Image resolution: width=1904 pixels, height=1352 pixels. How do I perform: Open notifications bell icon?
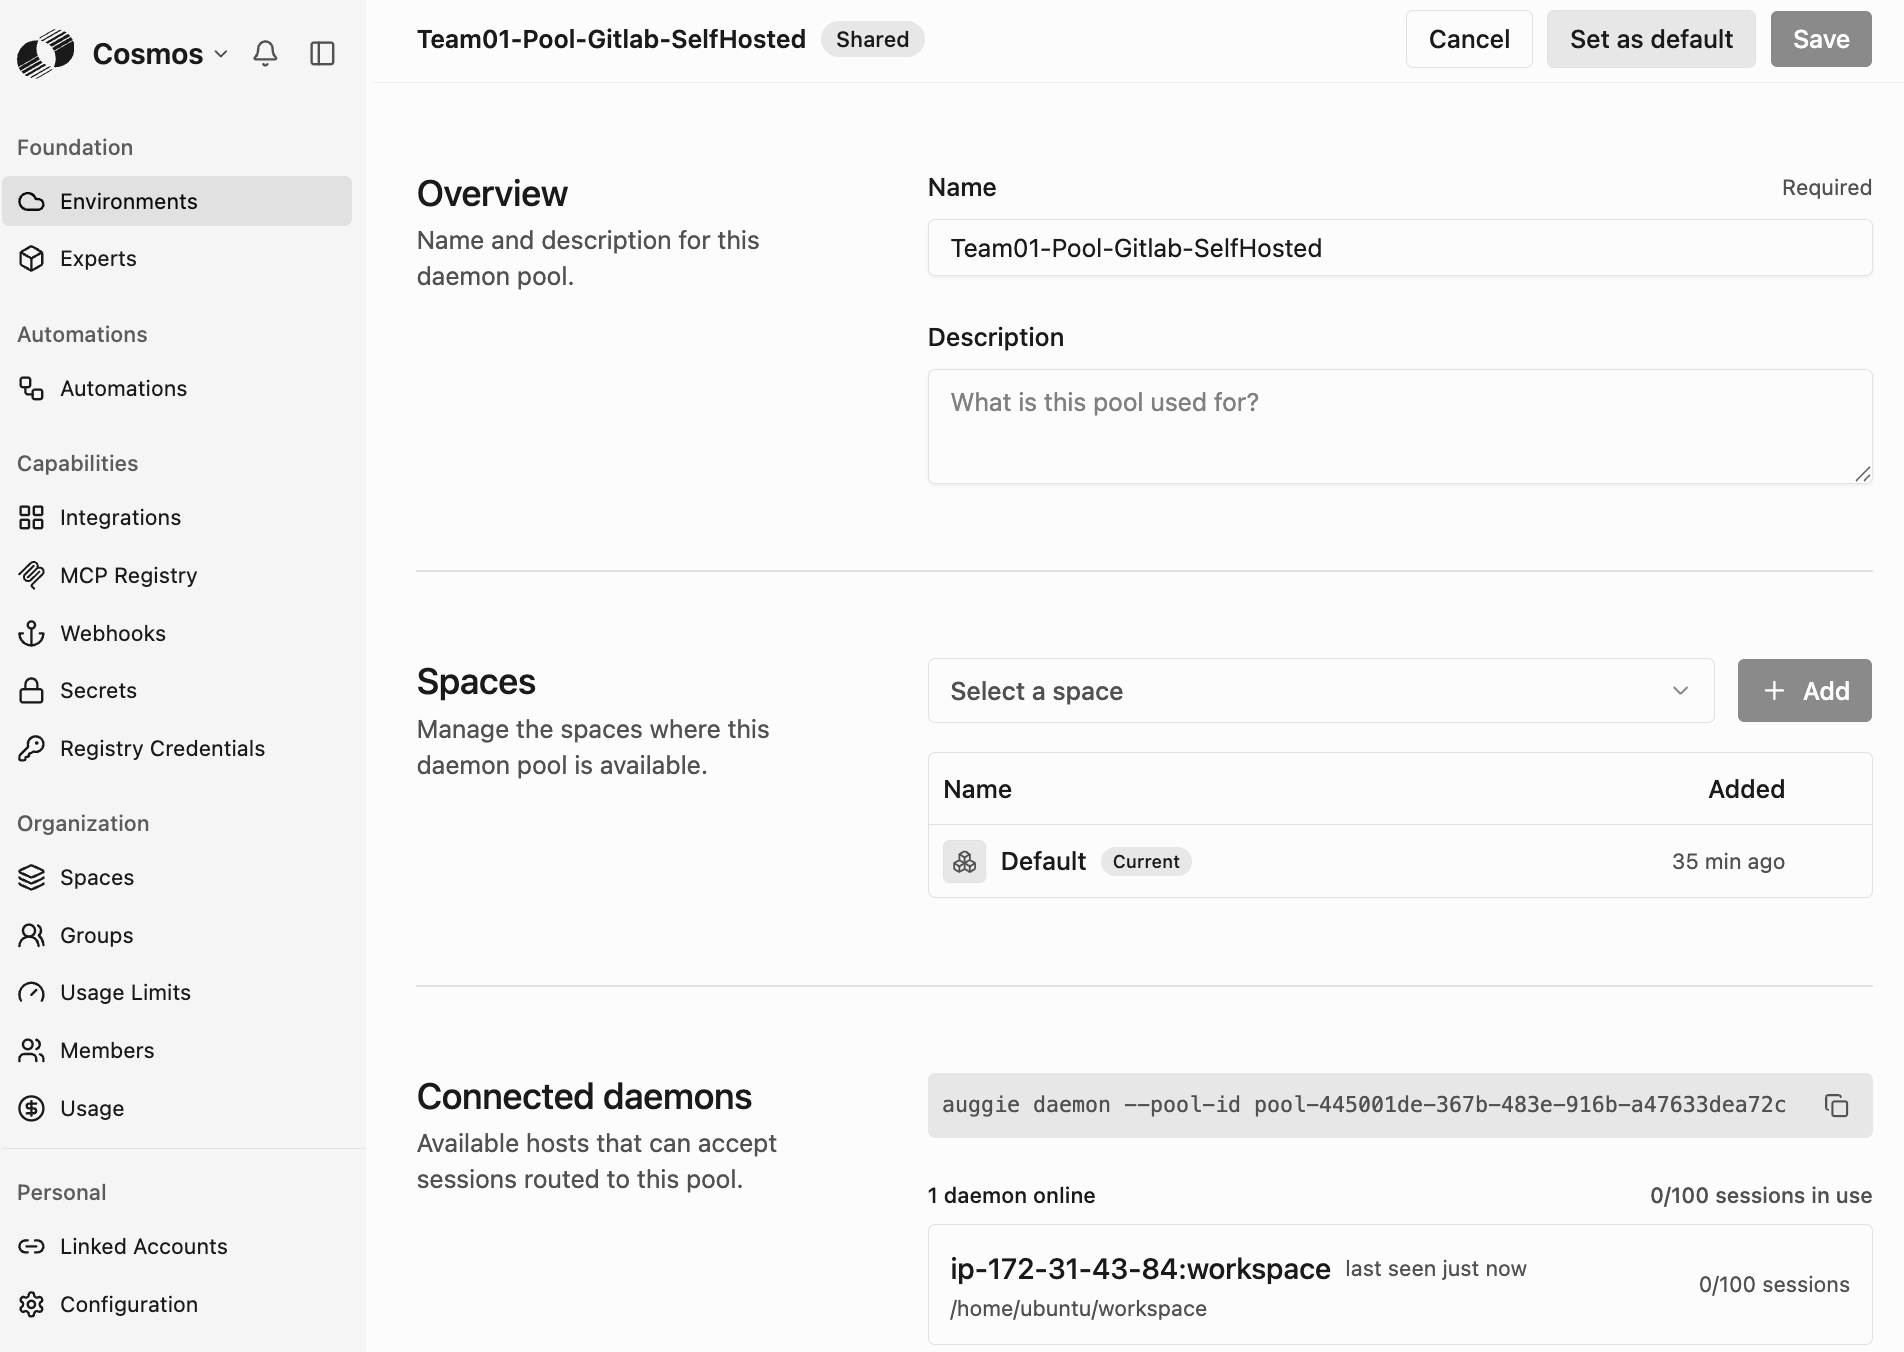tap(265, 53)
